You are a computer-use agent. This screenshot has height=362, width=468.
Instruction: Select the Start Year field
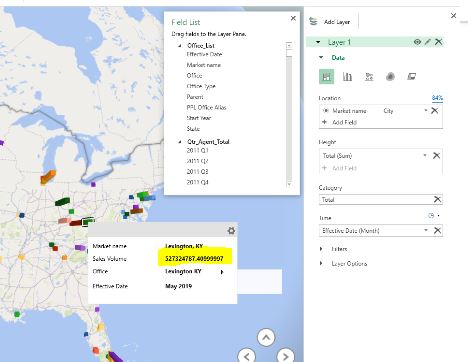199,118
